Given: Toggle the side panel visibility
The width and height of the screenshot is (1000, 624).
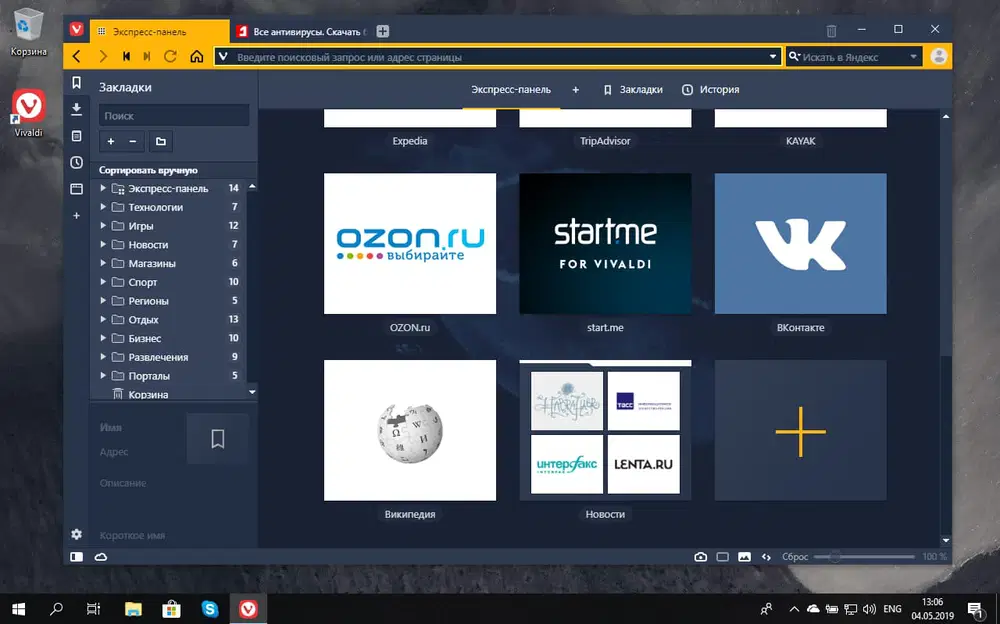Looking at the screenshot, I should pyautogui.click(x=77, y=557).
